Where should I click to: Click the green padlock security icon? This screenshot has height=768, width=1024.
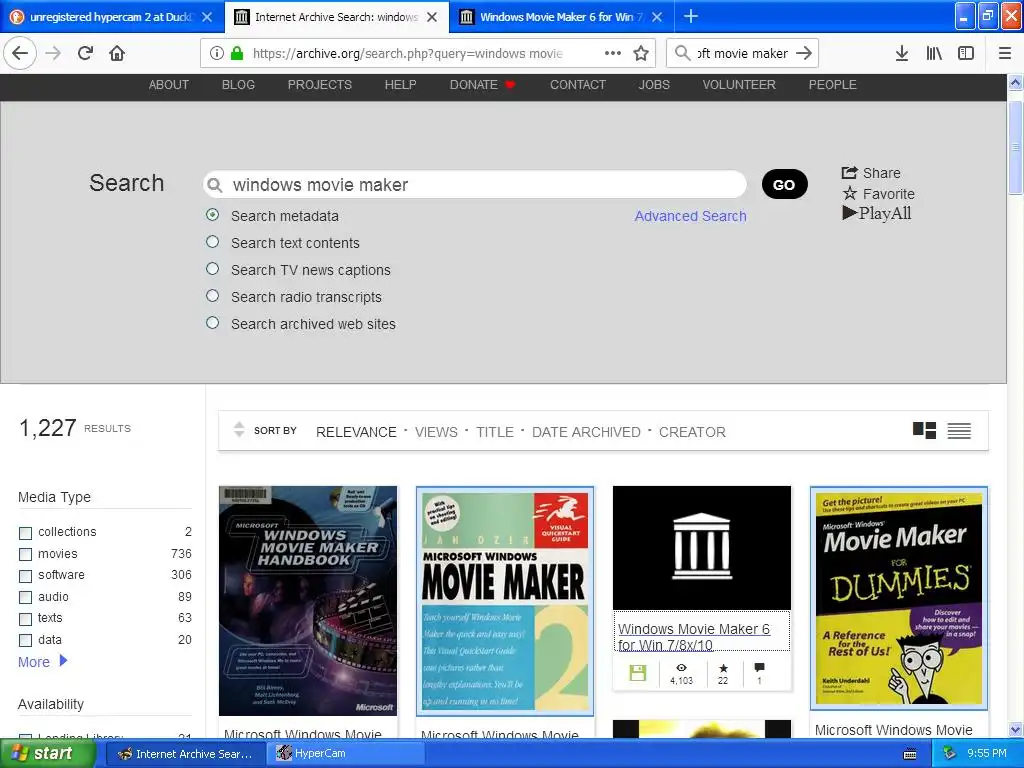coord(237,54)
